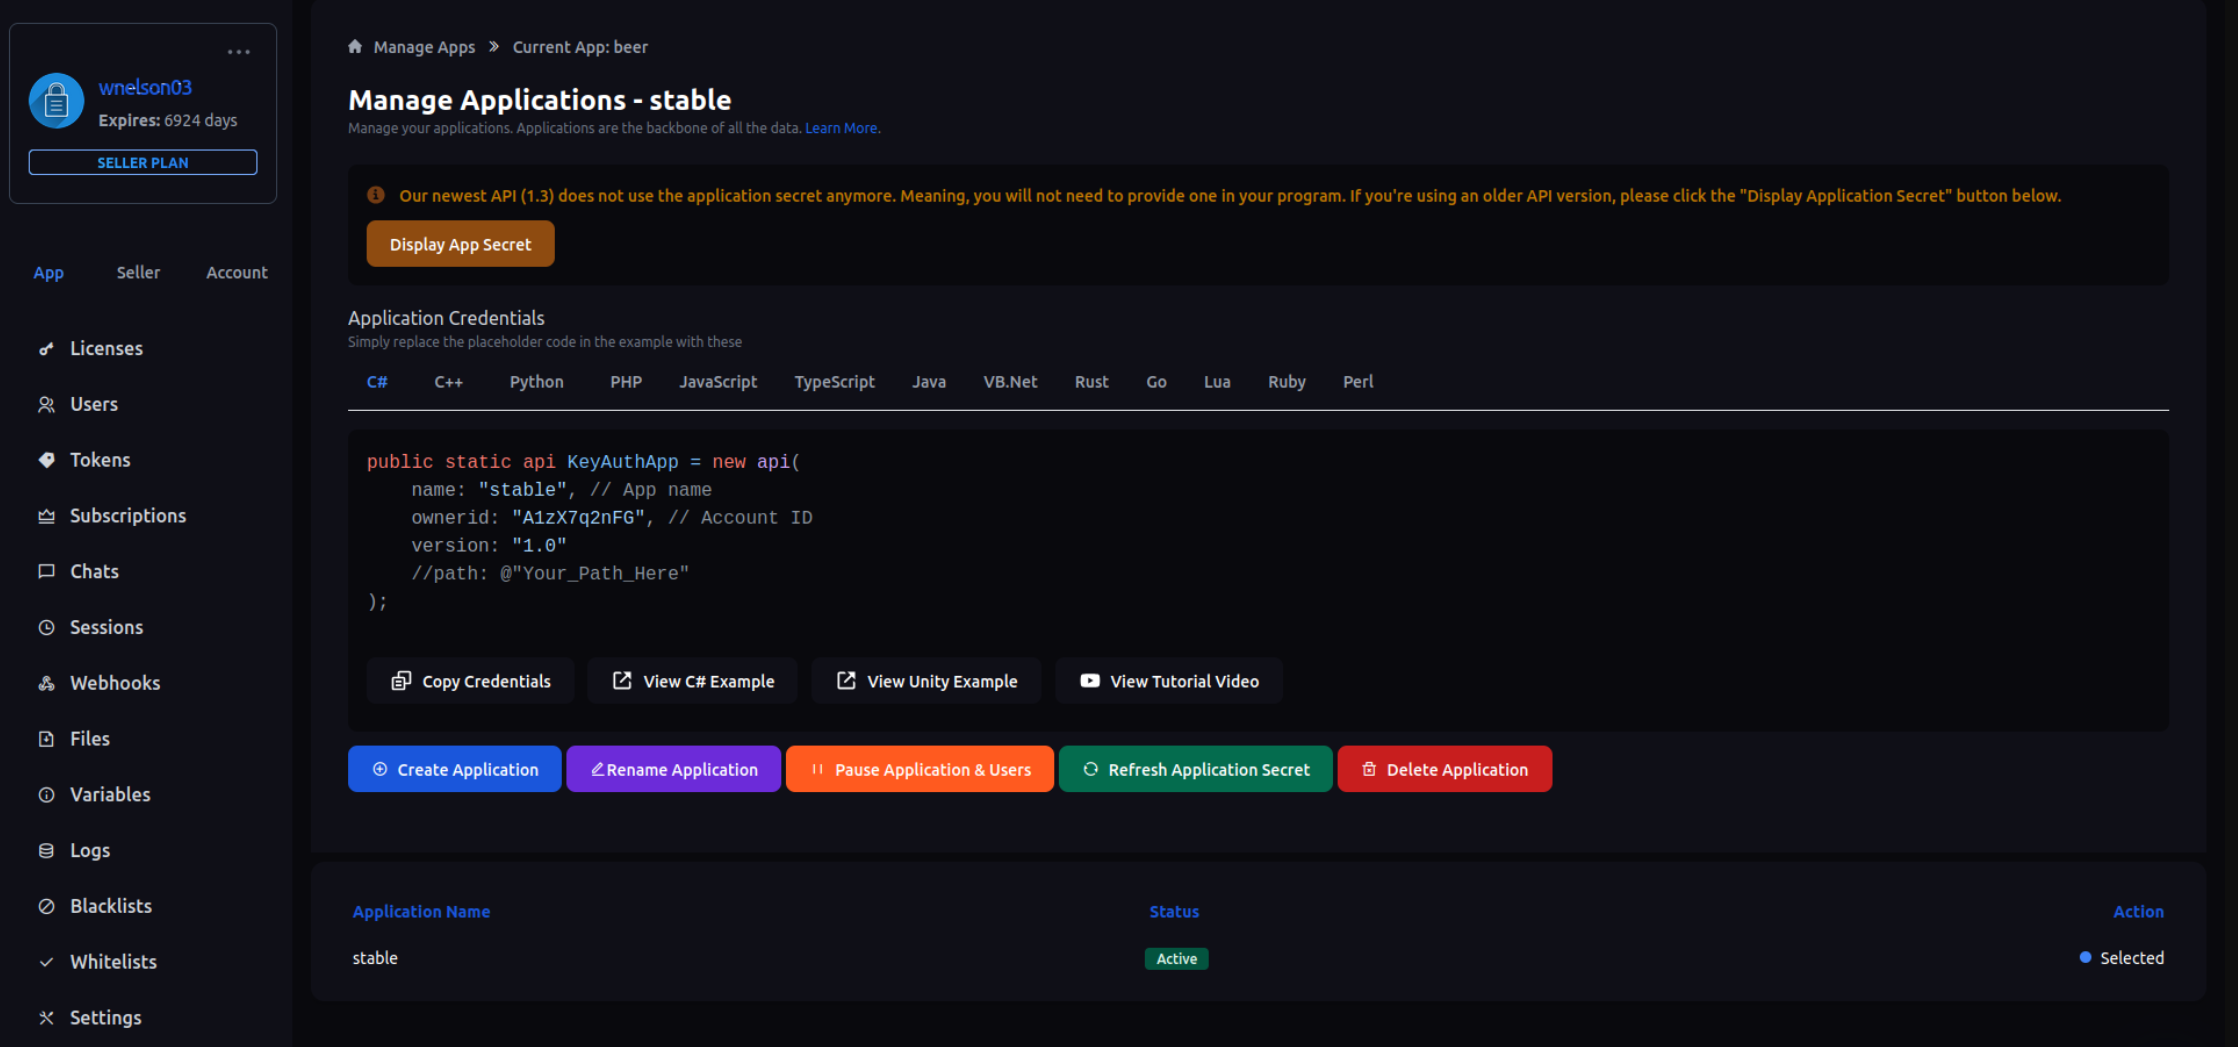Click the red Delete Application button
The height and width of the screenshot is (1047, 2238).
pos(1444,769)
